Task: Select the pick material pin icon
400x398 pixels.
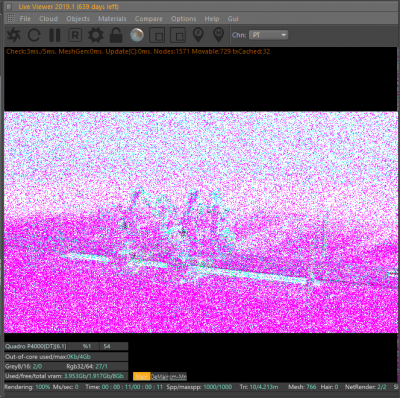Action: tap(218, 35)
